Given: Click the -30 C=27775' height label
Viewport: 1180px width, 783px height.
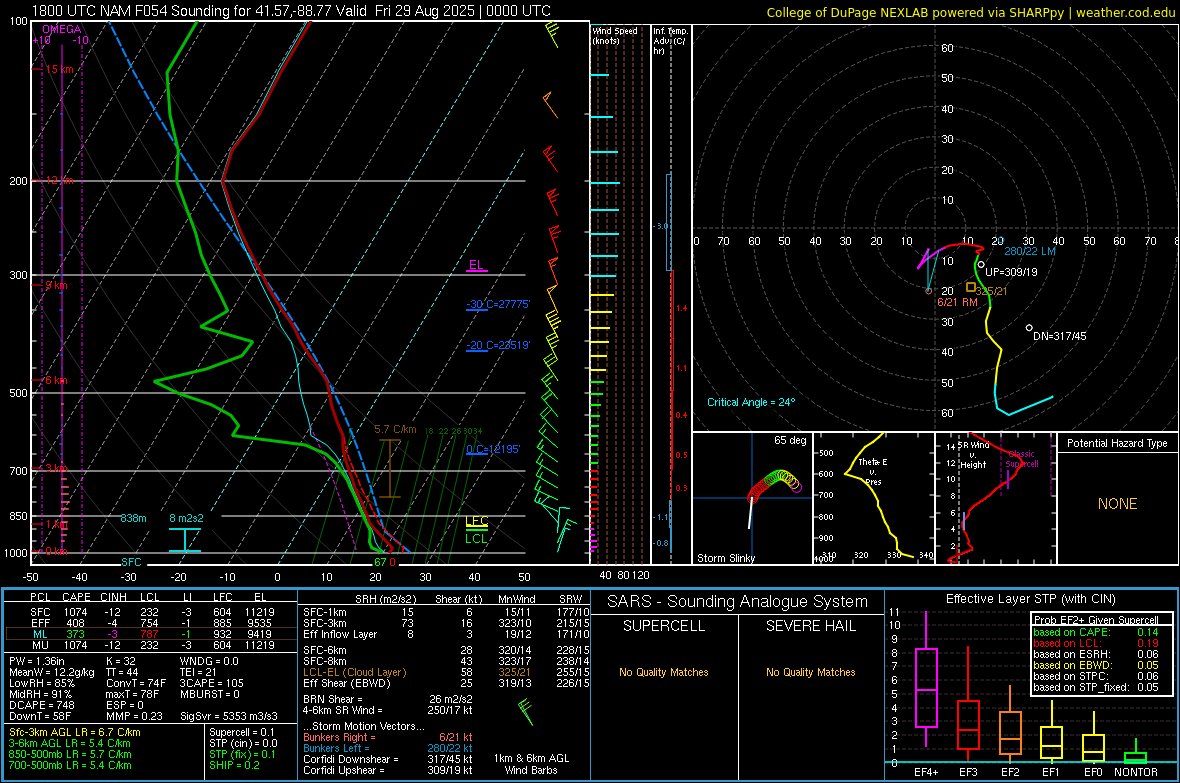Looking at the screenshot, I should (497, 304).
